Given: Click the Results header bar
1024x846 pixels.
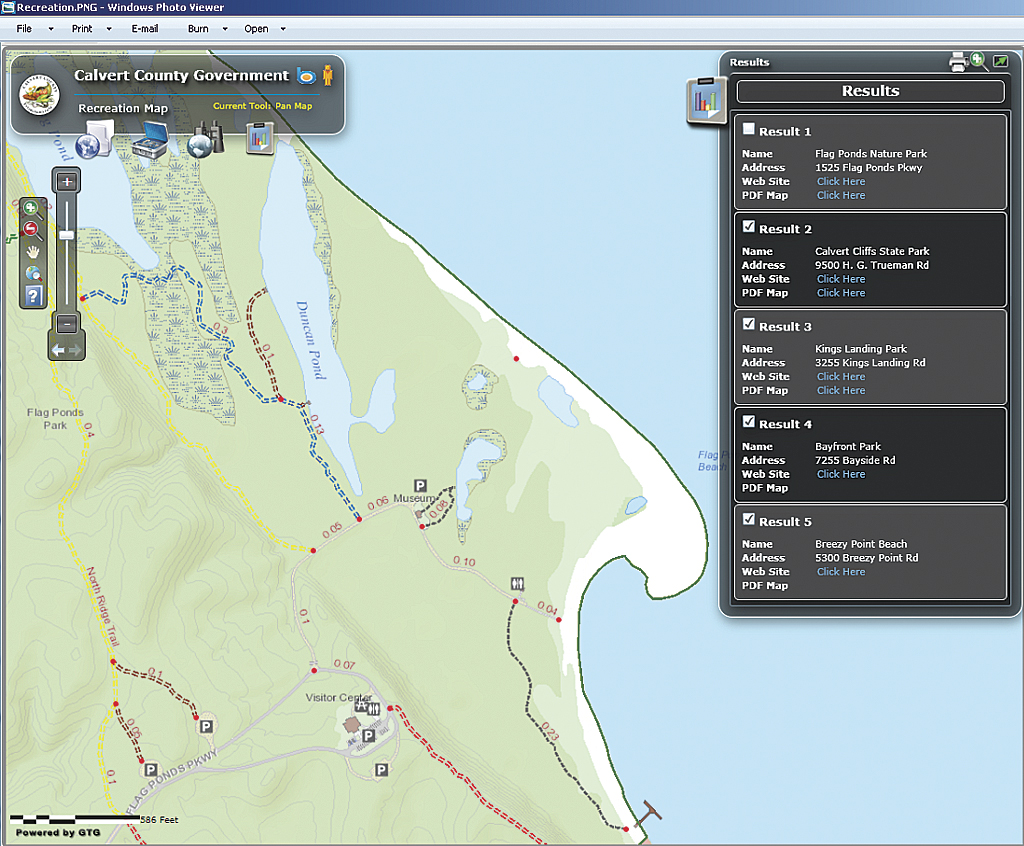Looking at the screenshot, I should tap(871, 91).
